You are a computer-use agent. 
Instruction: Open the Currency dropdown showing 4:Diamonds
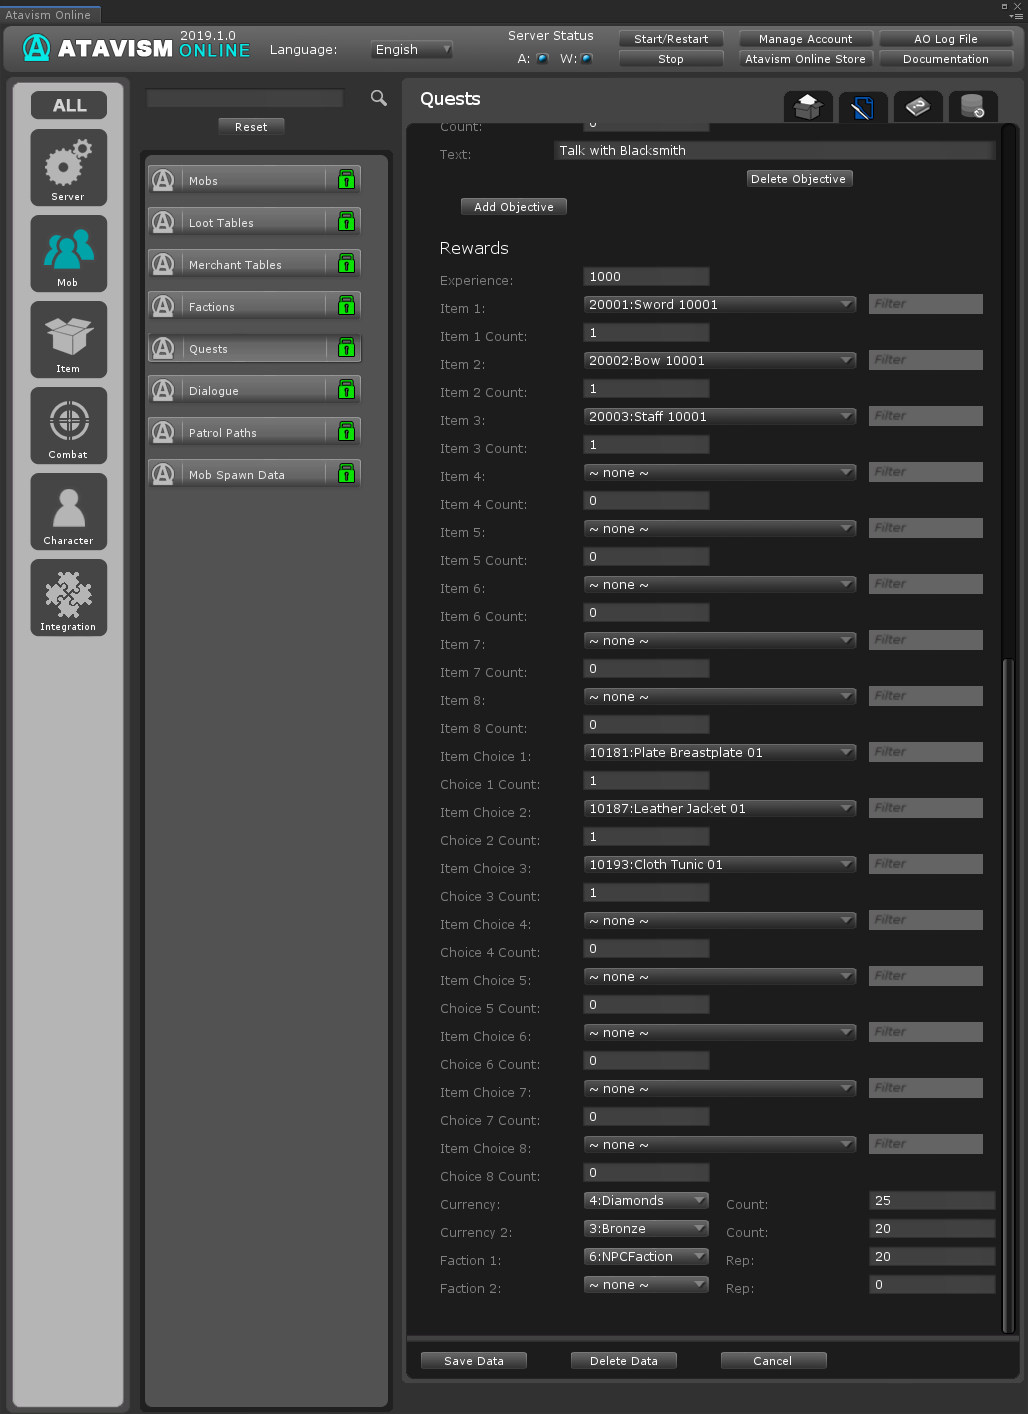[646, 1201]
